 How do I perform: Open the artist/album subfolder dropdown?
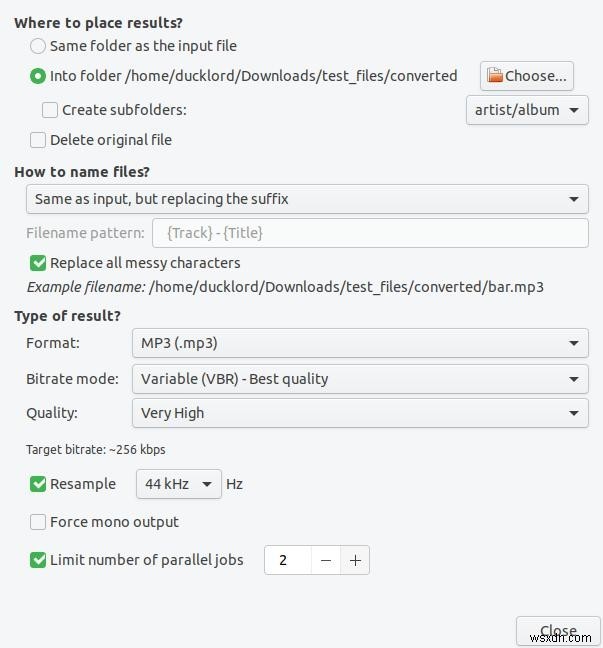point(527,110)
